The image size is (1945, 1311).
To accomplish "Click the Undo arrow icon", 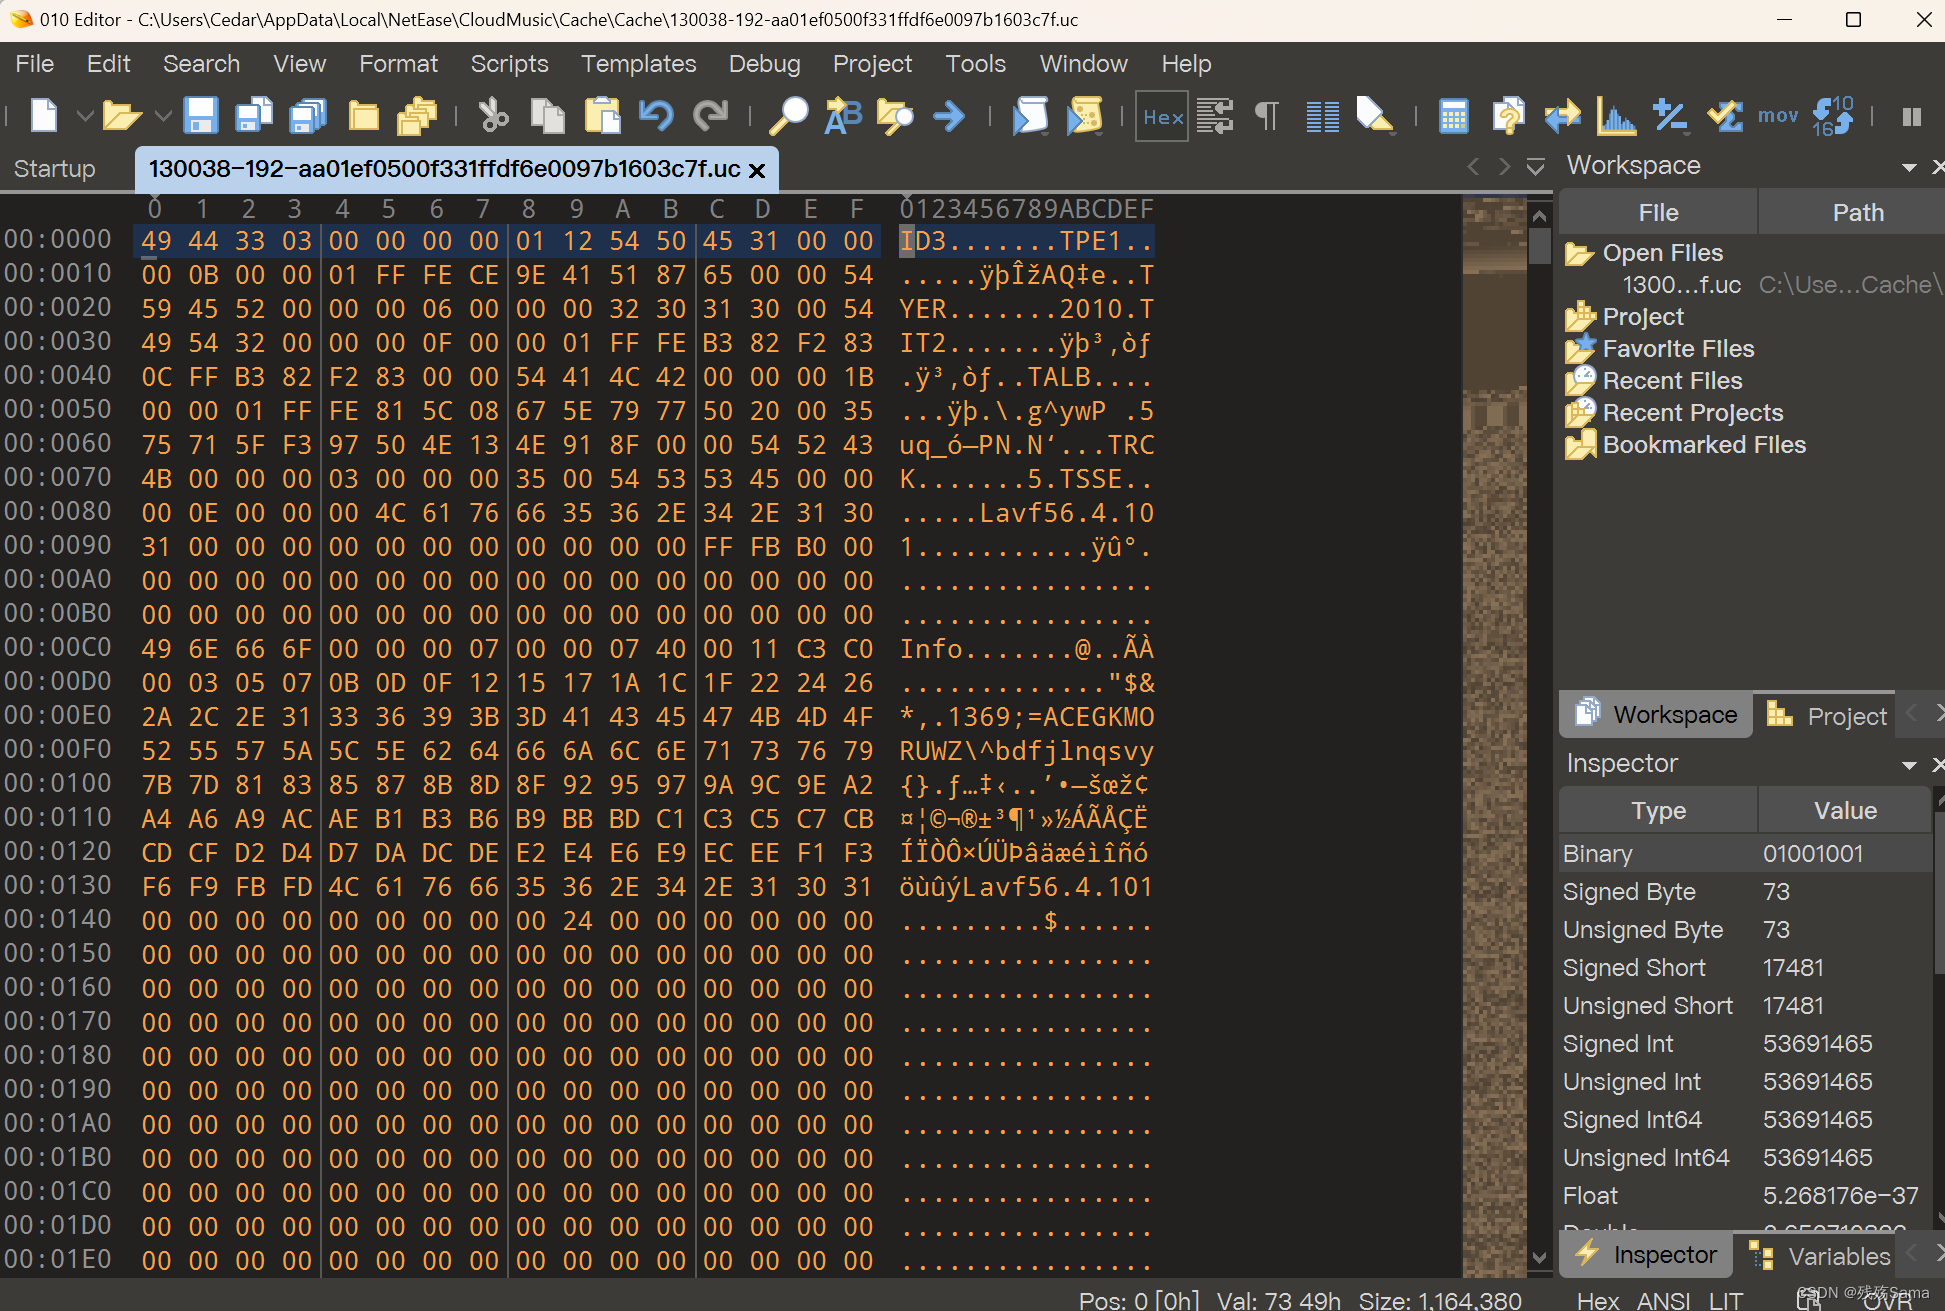I will 656,116.
